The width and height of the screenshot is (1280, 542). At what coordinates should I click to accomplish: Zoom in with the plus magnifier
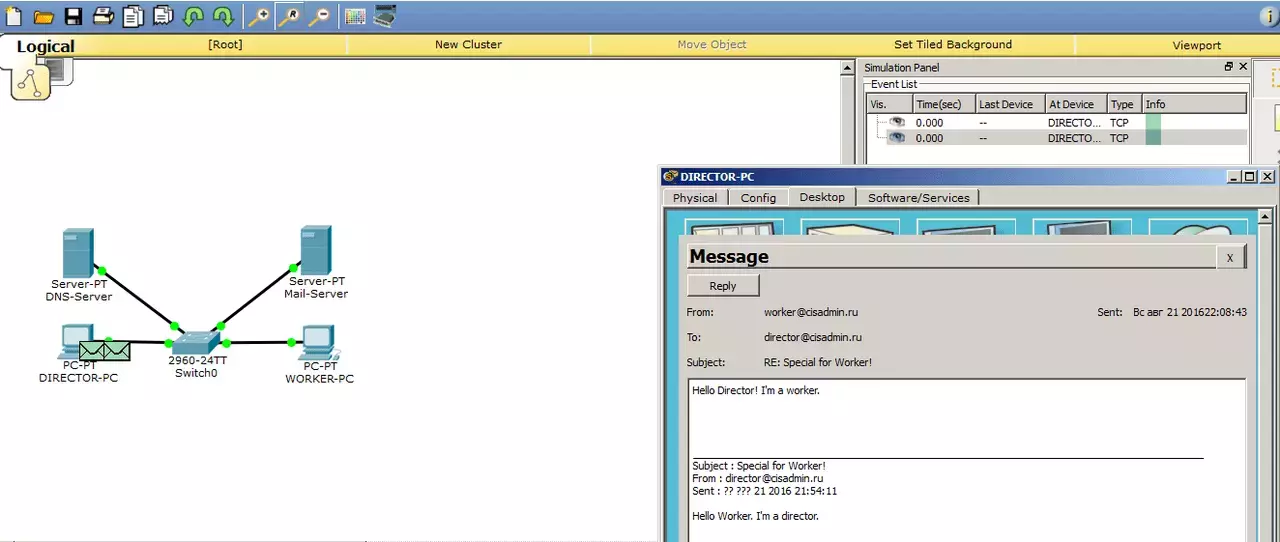click(x=259, y=16)
